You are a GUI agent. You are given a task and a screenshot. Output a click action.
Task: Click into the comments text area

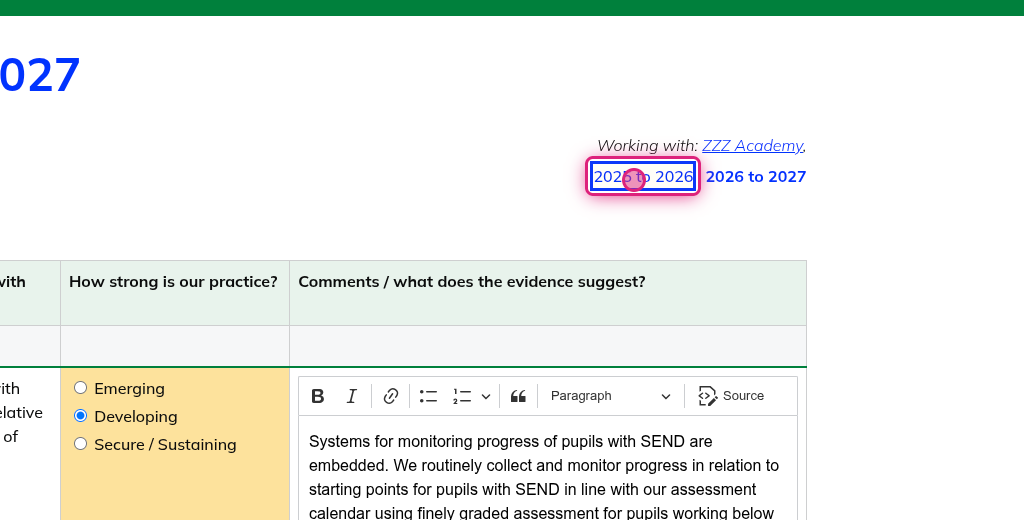(548, 468)
